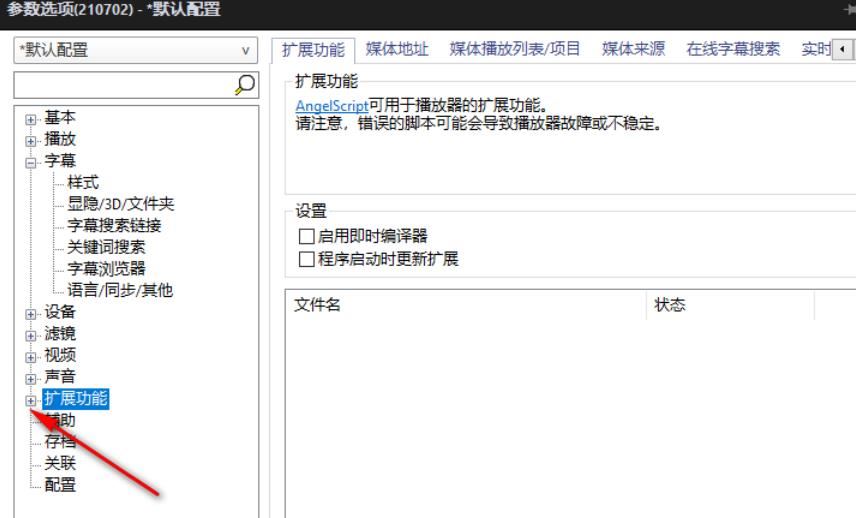Viewport: 856px width, 518px height.
Task: Switch to the 媒体来源 tab
Action: (x=633, y=49)
